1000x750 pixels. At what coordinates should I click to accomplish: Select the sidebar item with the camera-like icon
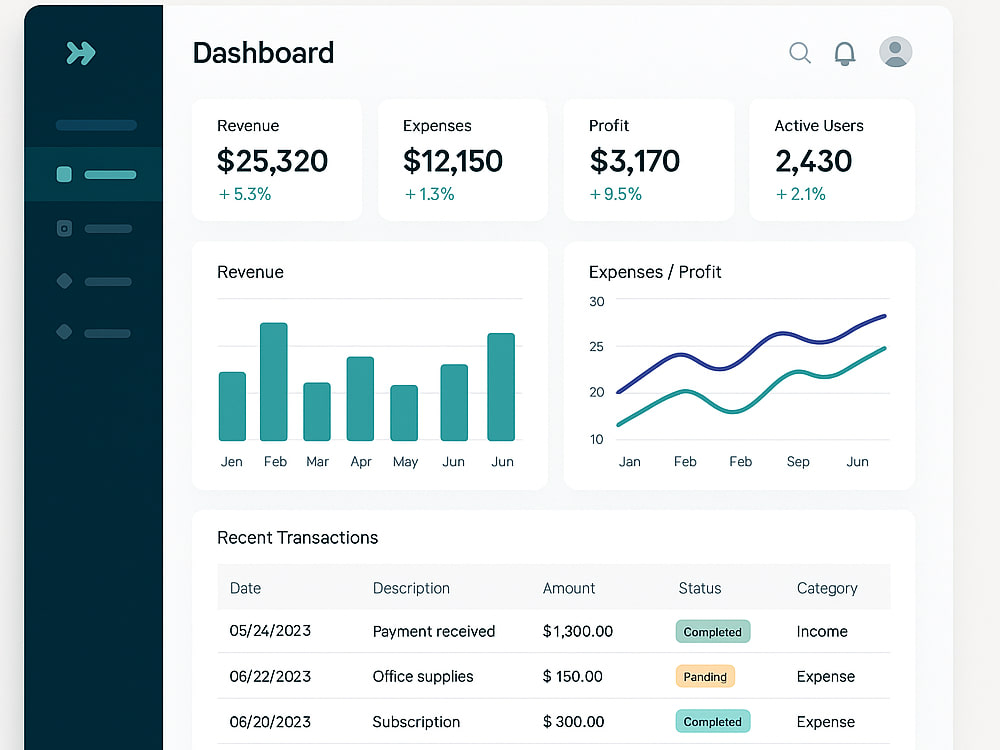point(64,228)
